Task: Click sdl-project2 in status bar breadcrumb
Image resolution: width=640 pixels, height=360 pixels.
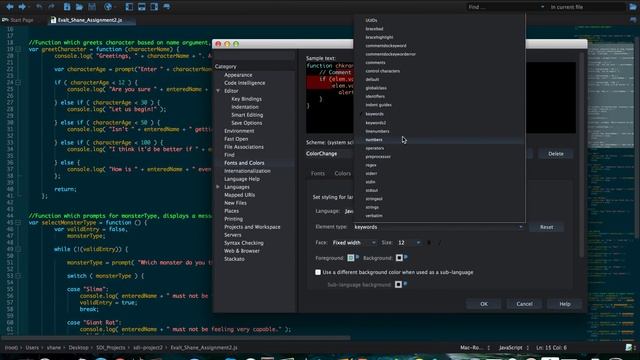Action: pos(148,347)
